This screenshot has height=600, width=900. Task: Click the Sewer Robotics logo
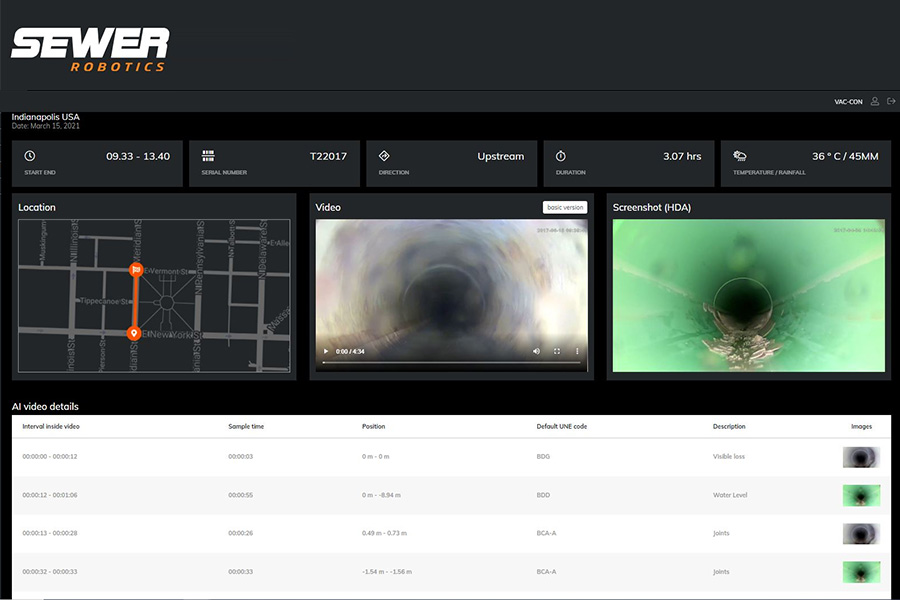(x=90, y=49)
